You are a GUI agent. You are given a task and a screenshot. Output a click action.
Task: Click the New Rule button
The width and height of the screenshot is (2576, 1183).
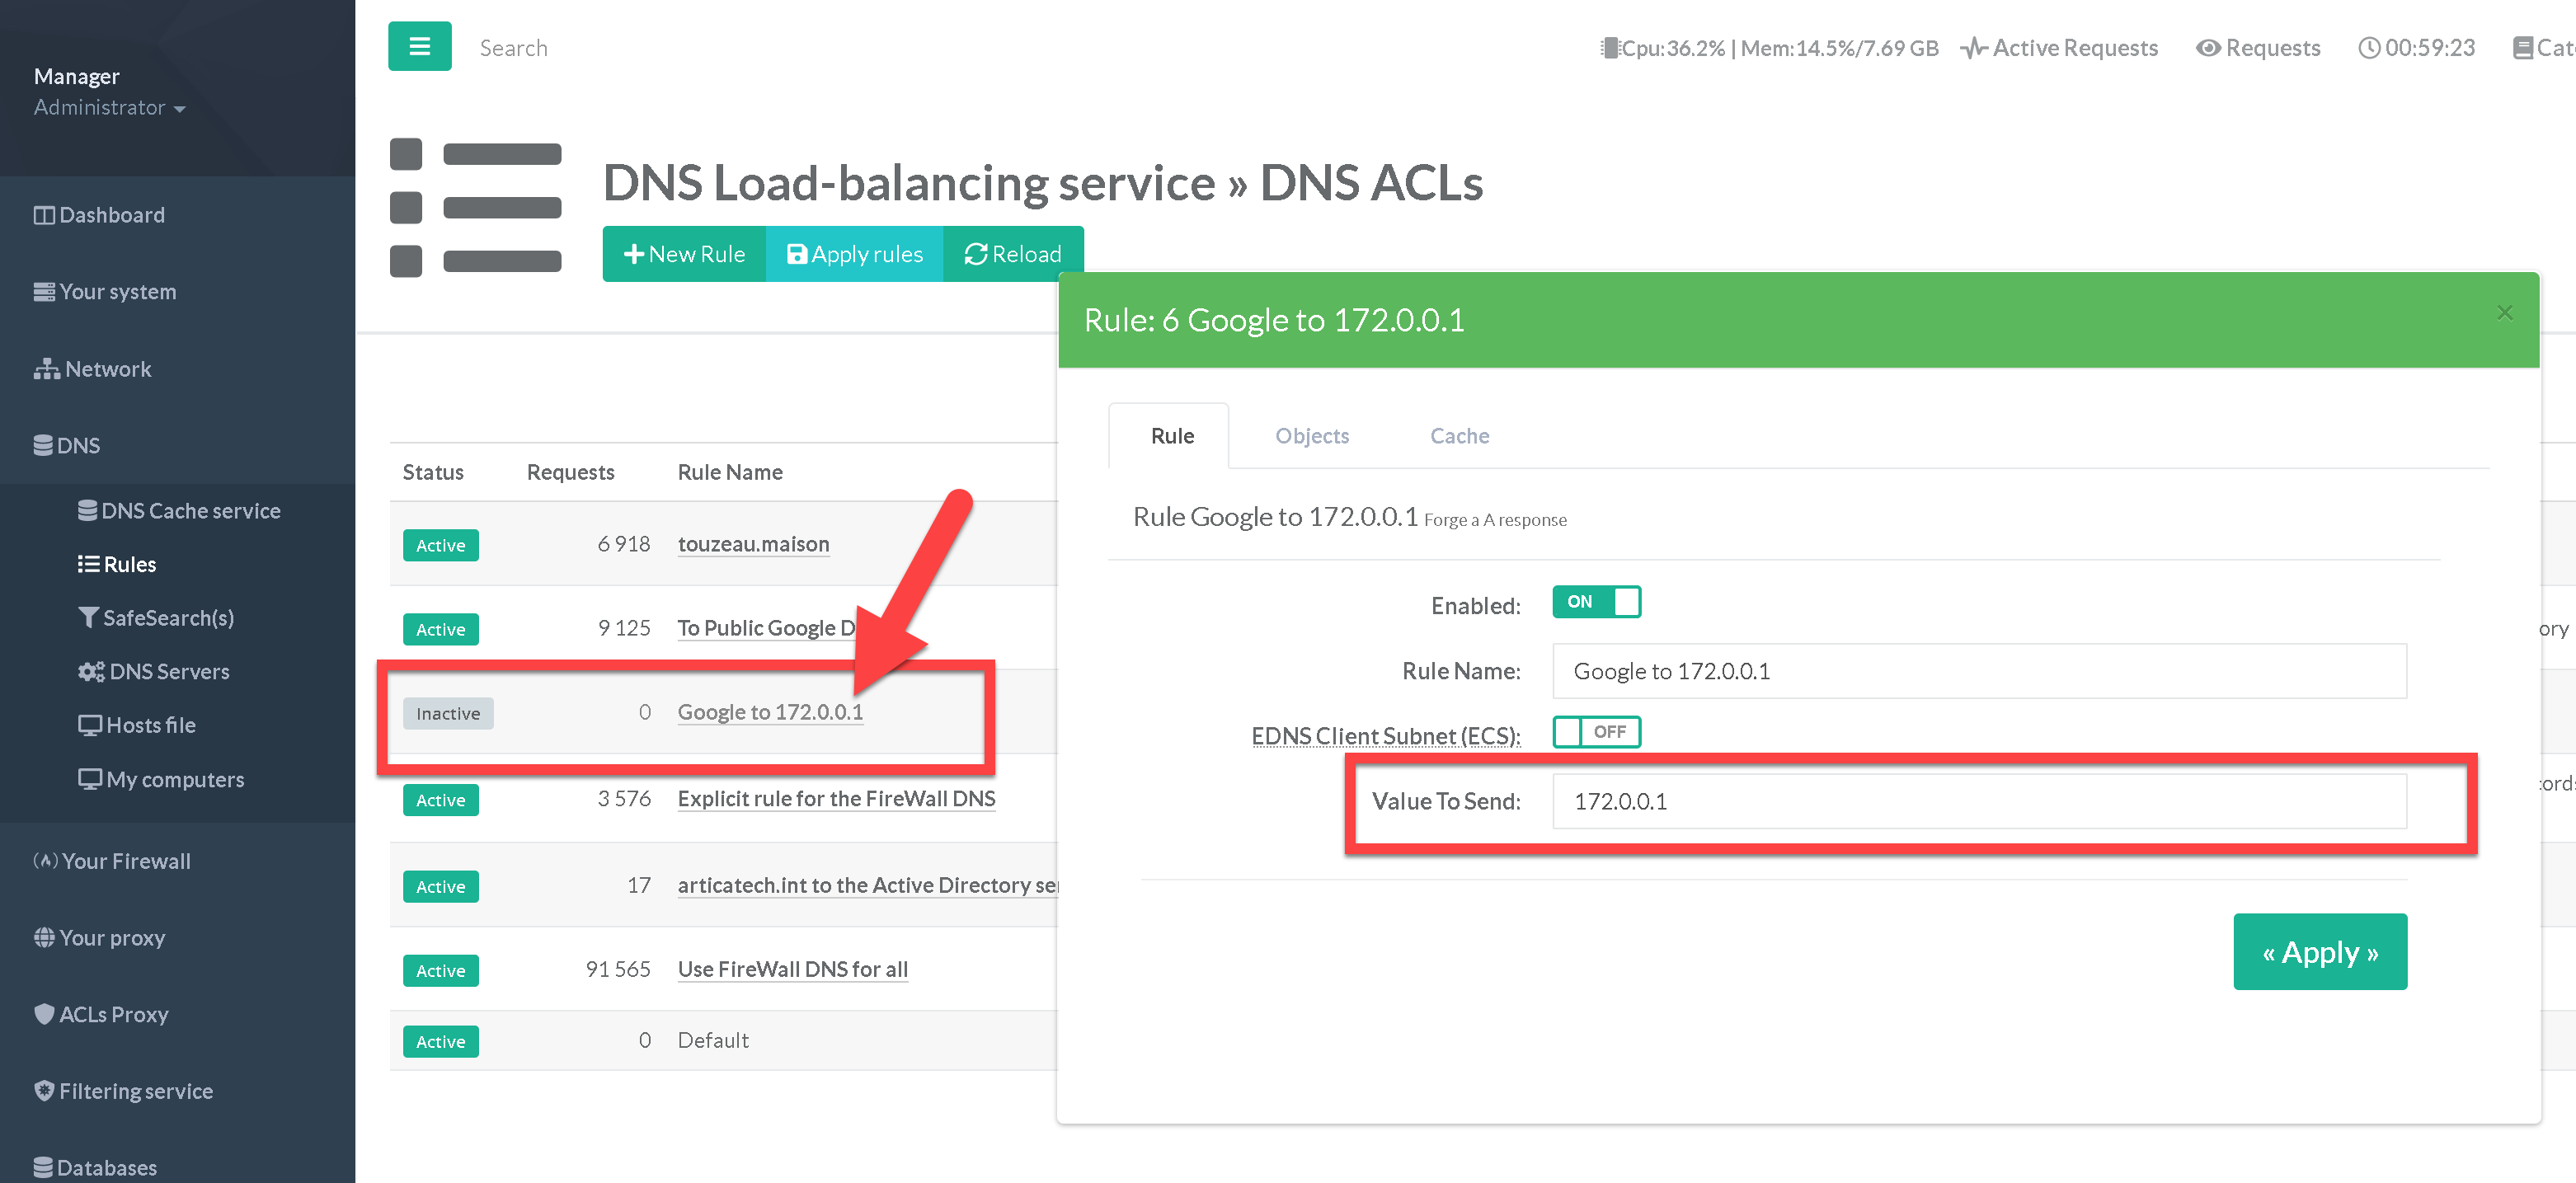684,254
